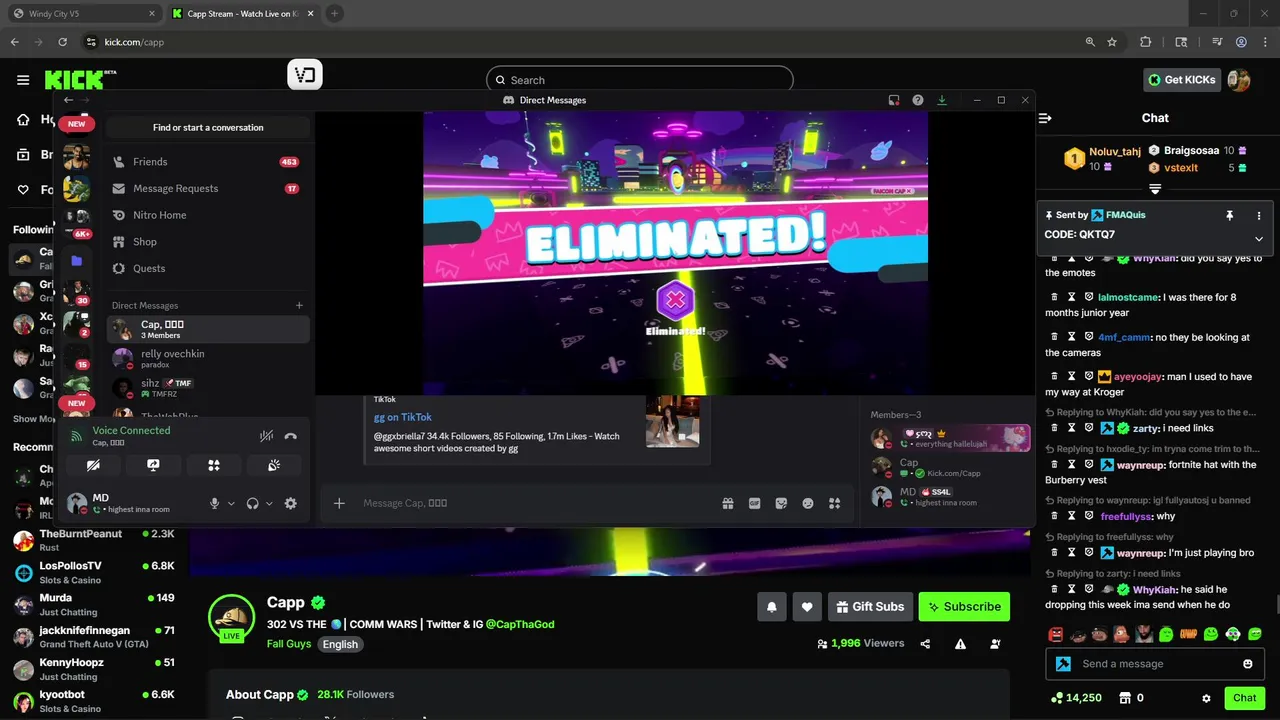The height and width of the screenshot is (720, 1280).
Task: Open the gg on TikTok link
Action: [403, 417]
